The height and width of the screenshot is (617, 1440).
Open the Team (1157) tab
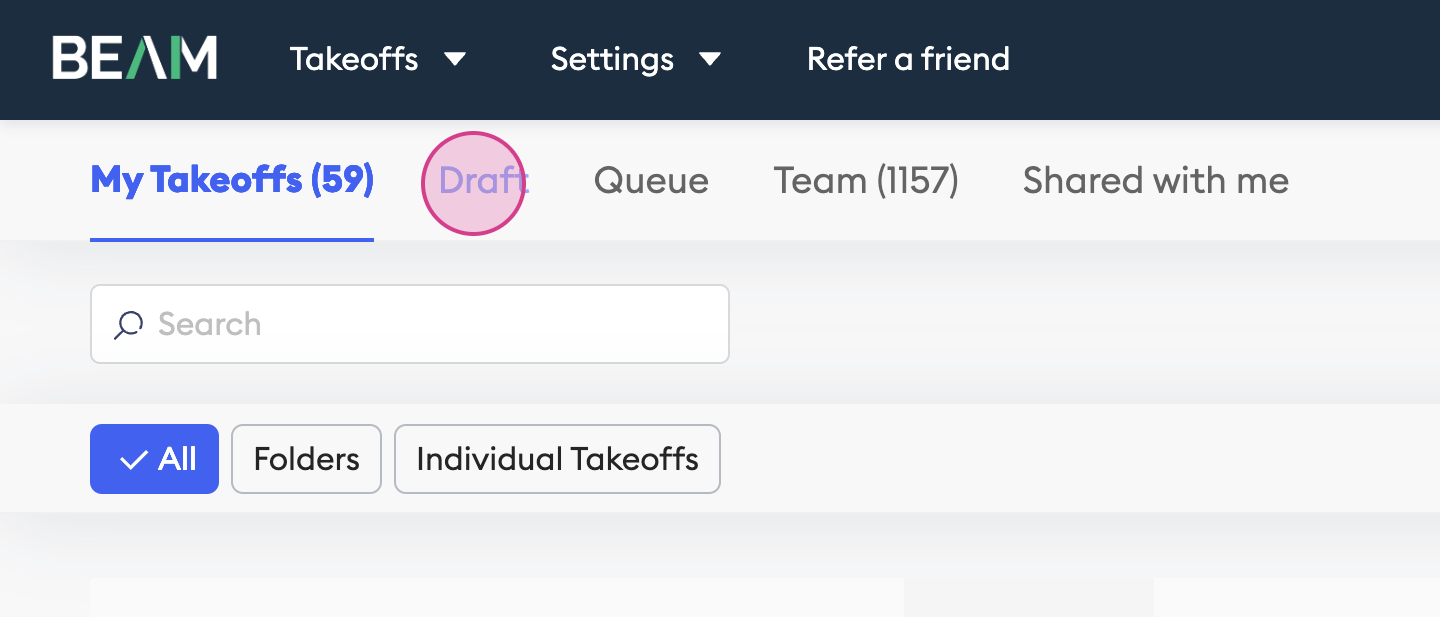click(x=866, y=180)
